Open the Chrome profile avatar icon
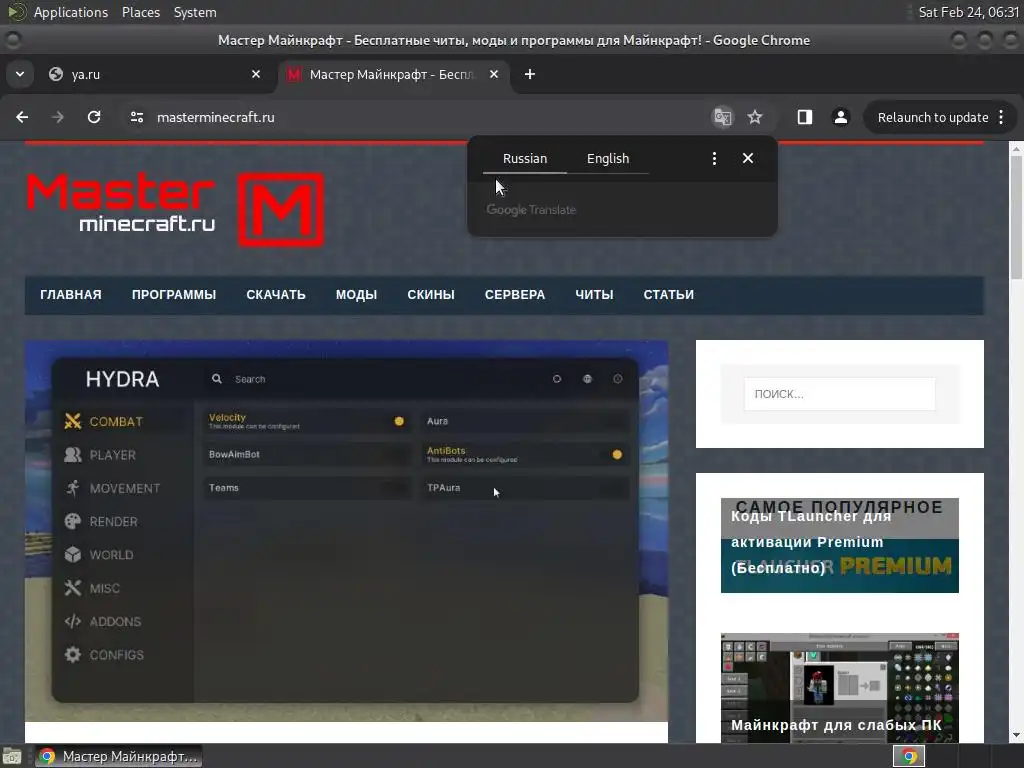 coord(840,117)
